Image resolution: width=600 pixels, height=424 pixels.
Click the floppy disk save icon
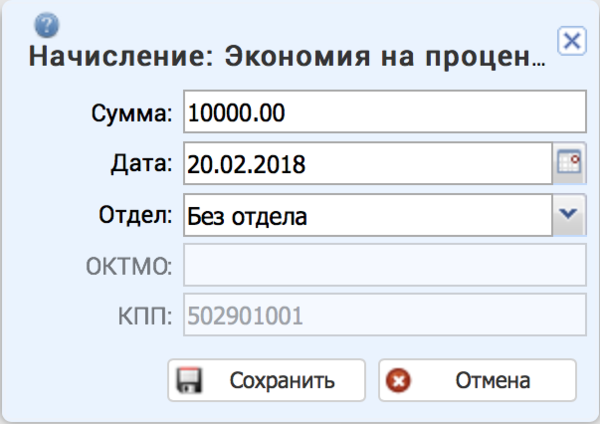click(188, 381)
